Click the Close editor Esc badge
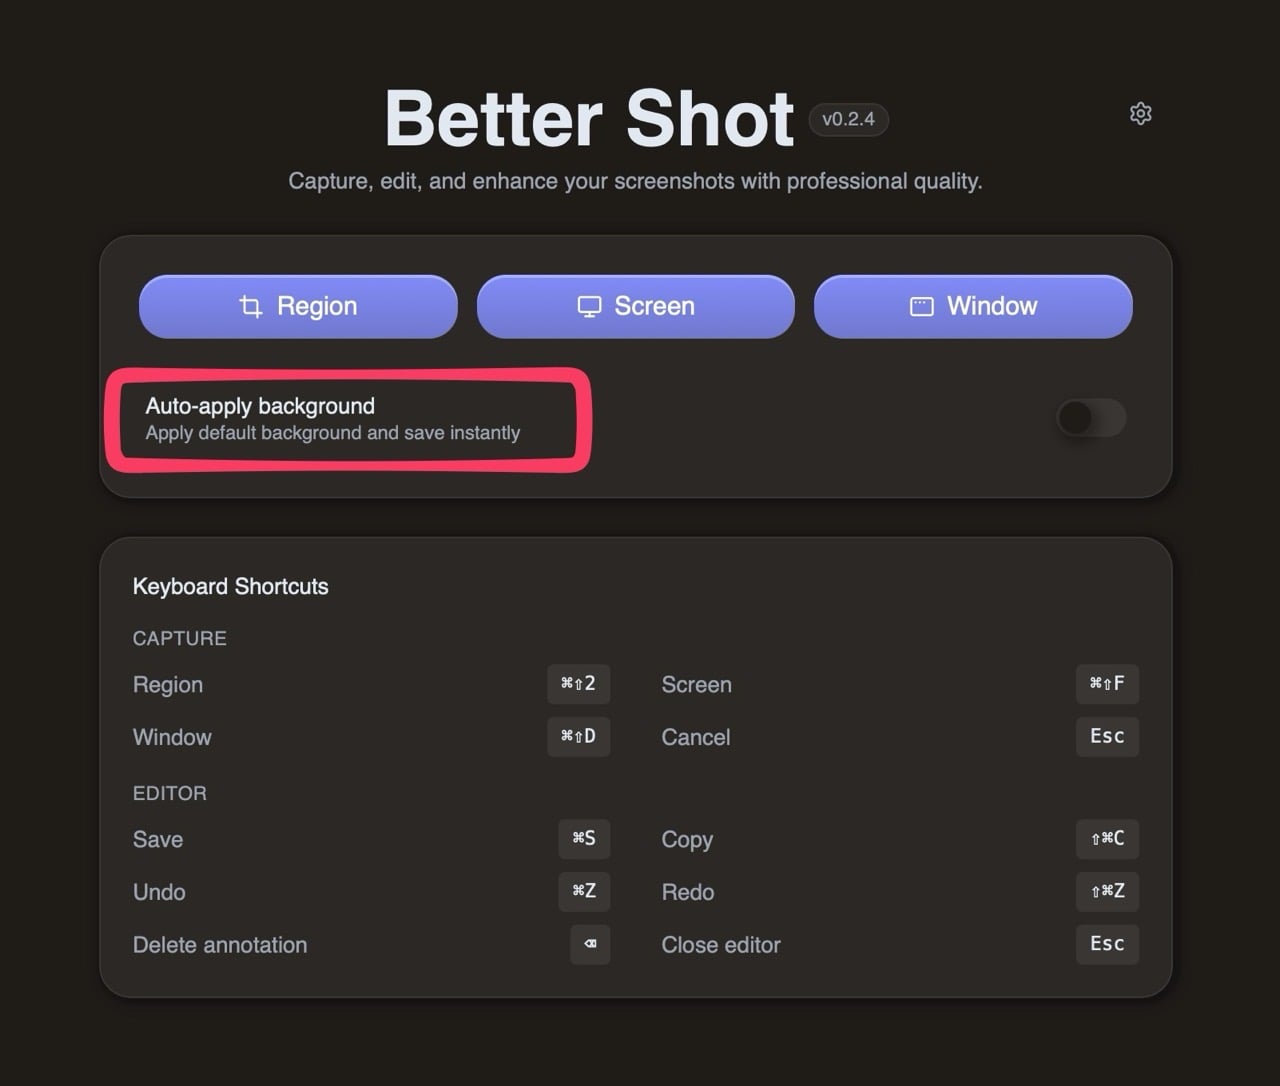 click(1107, 944)
